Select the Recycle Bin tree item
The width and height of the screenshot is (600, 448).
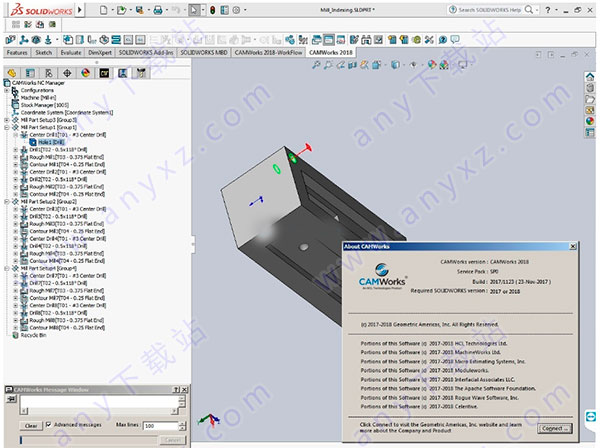coord(33,335)
